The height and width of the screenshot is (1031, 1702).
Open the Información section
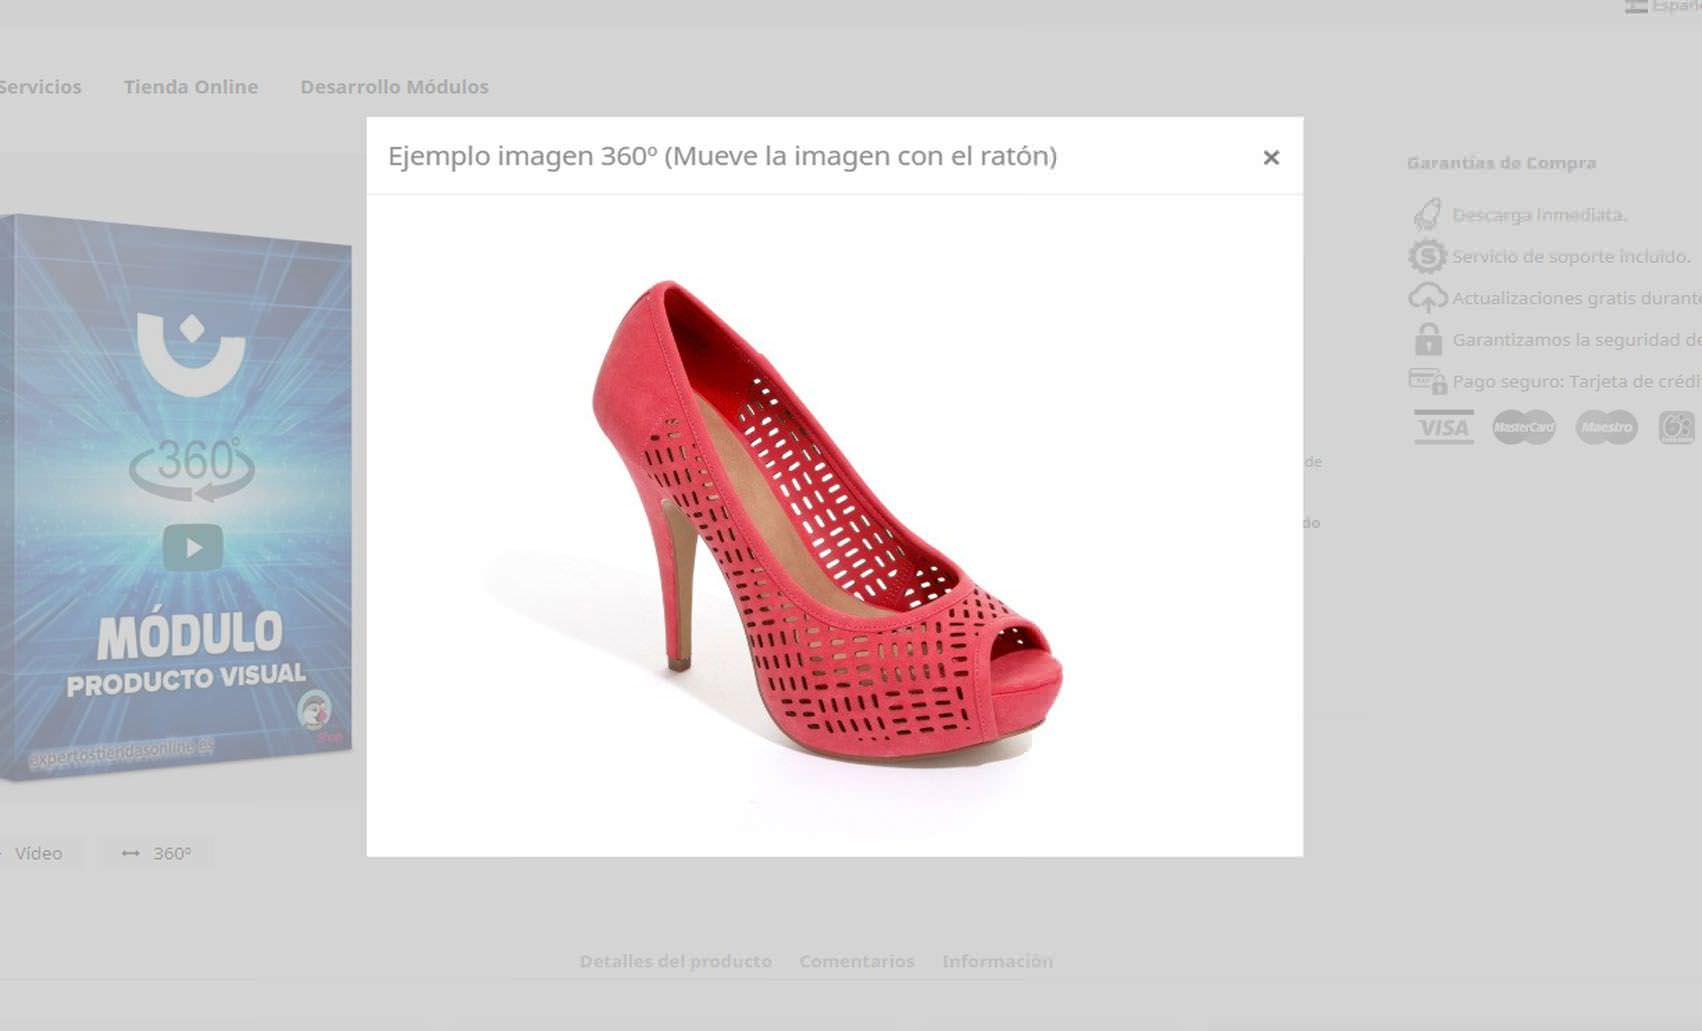click(997, 961)
